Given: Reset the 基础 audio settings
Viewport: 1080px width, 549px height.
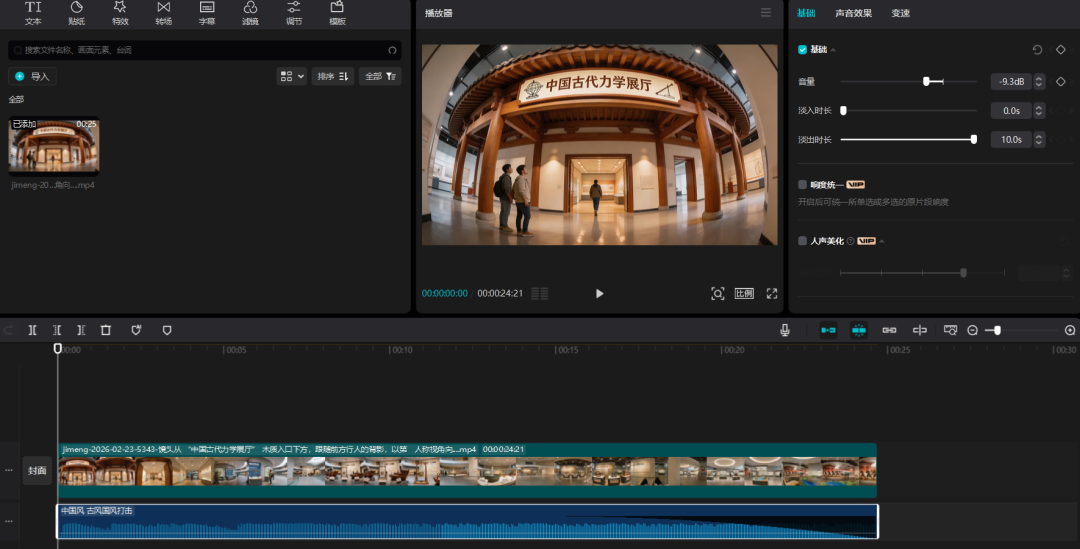Looking at the screenshot, I should pyautogui.click(x=1037, y=49).
